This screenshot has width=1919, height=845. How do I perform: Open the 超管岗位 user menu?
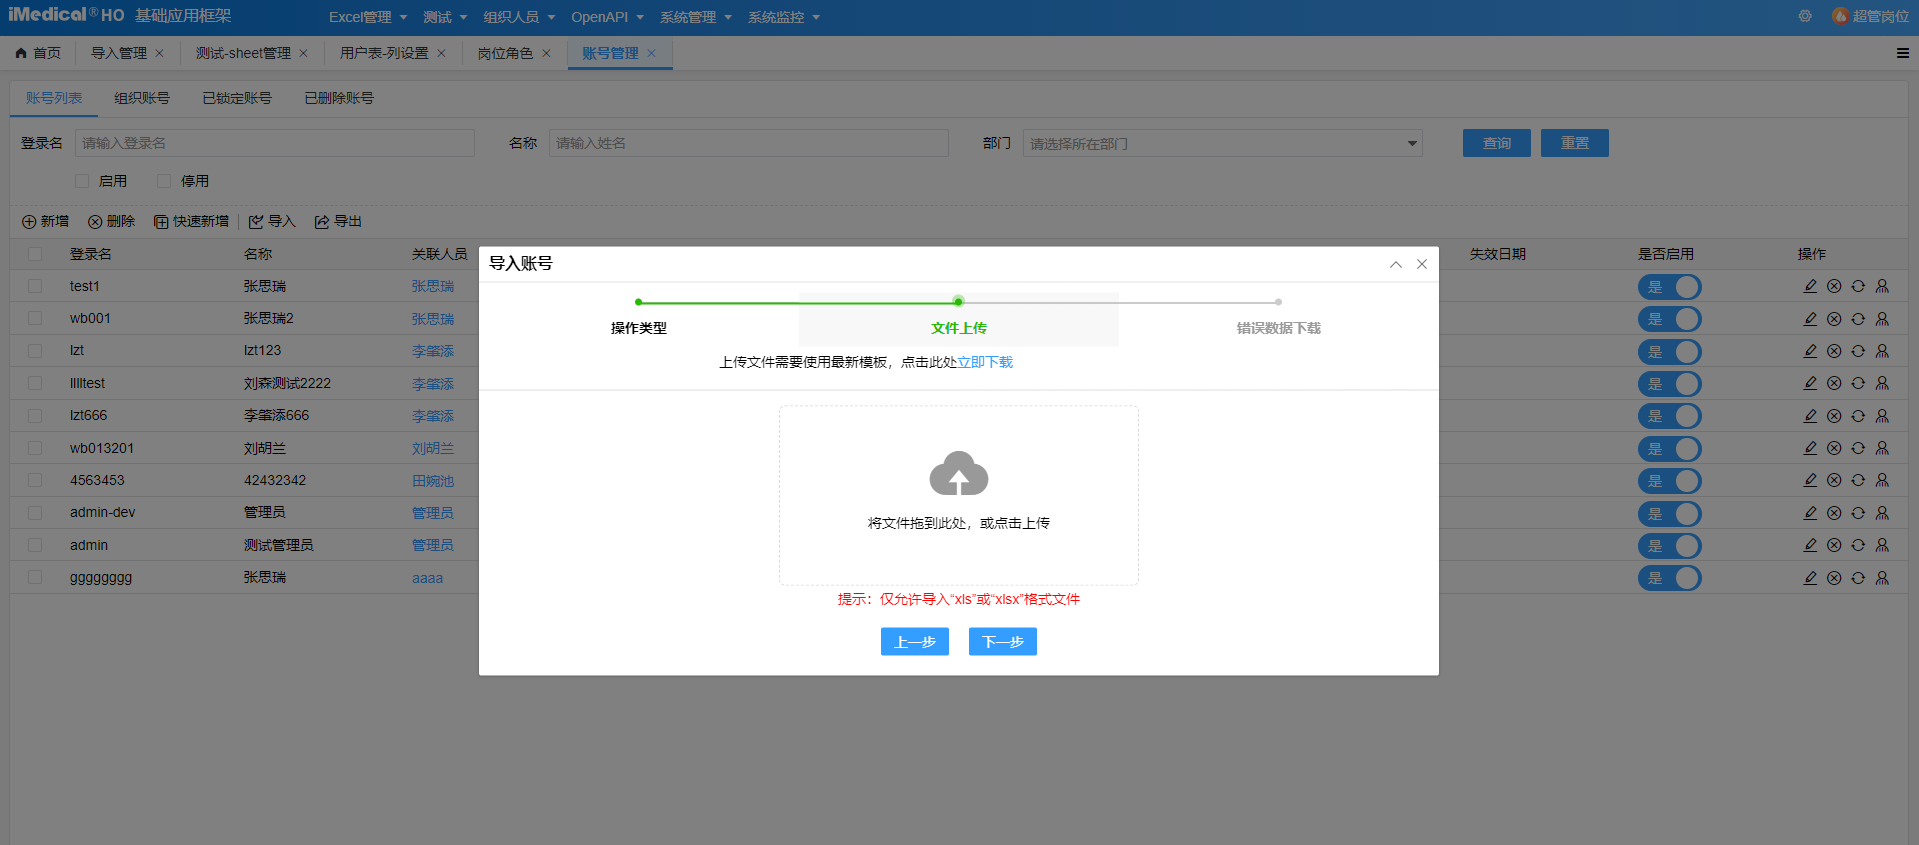tap(1870, 16)
